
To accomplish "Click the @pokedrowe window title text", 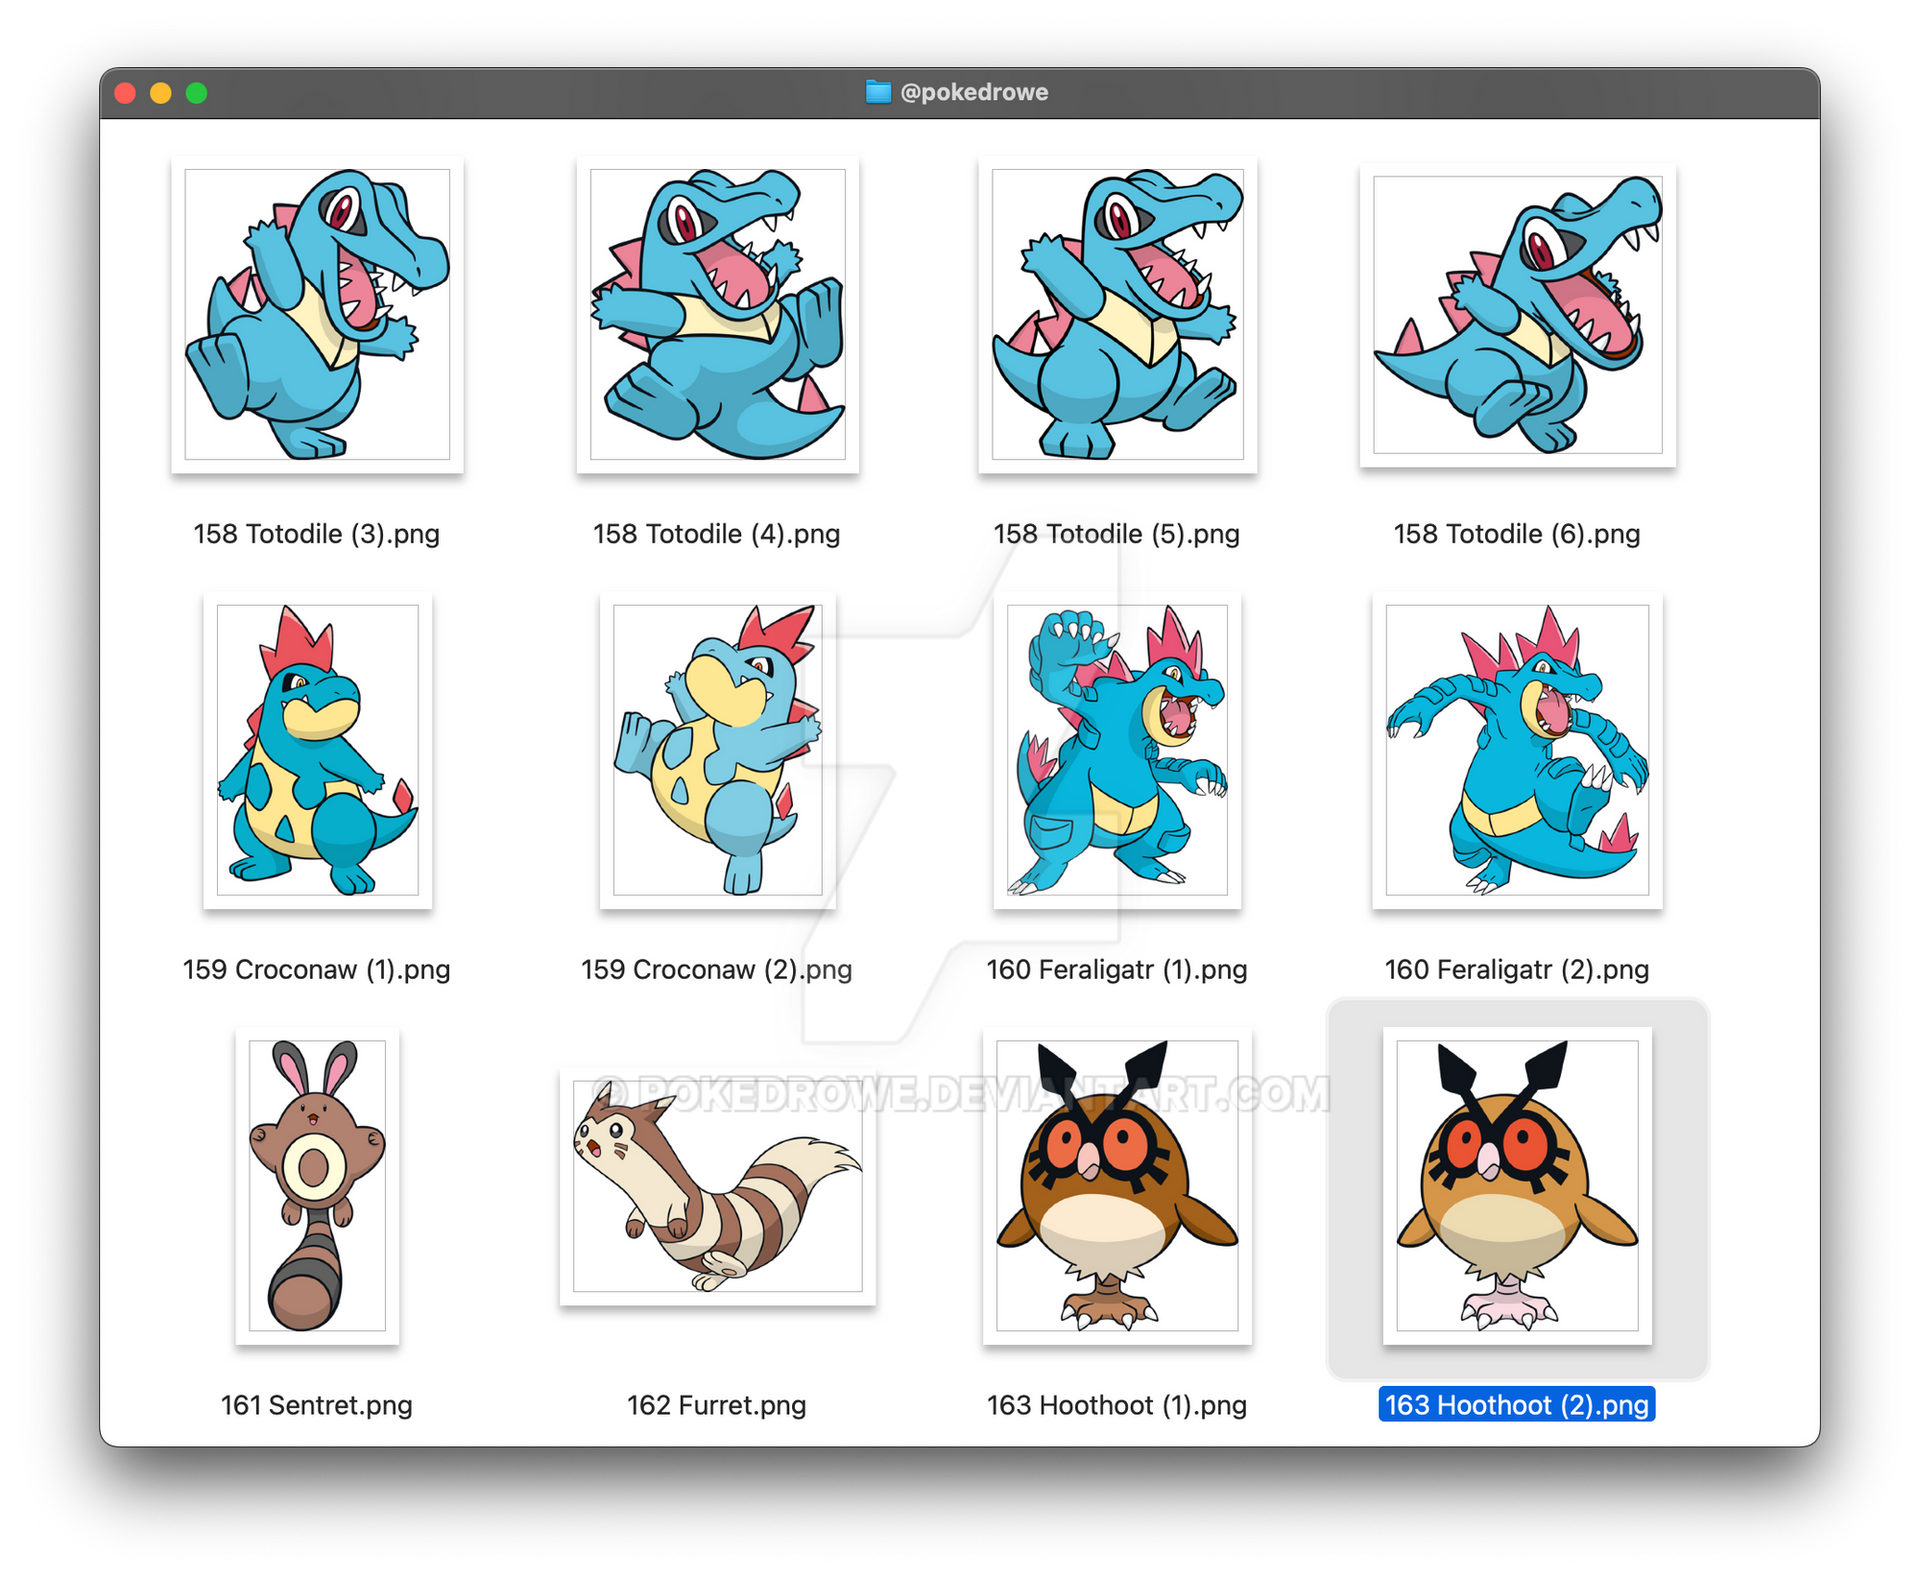I will pyautogui.click(x=974, y=92).
